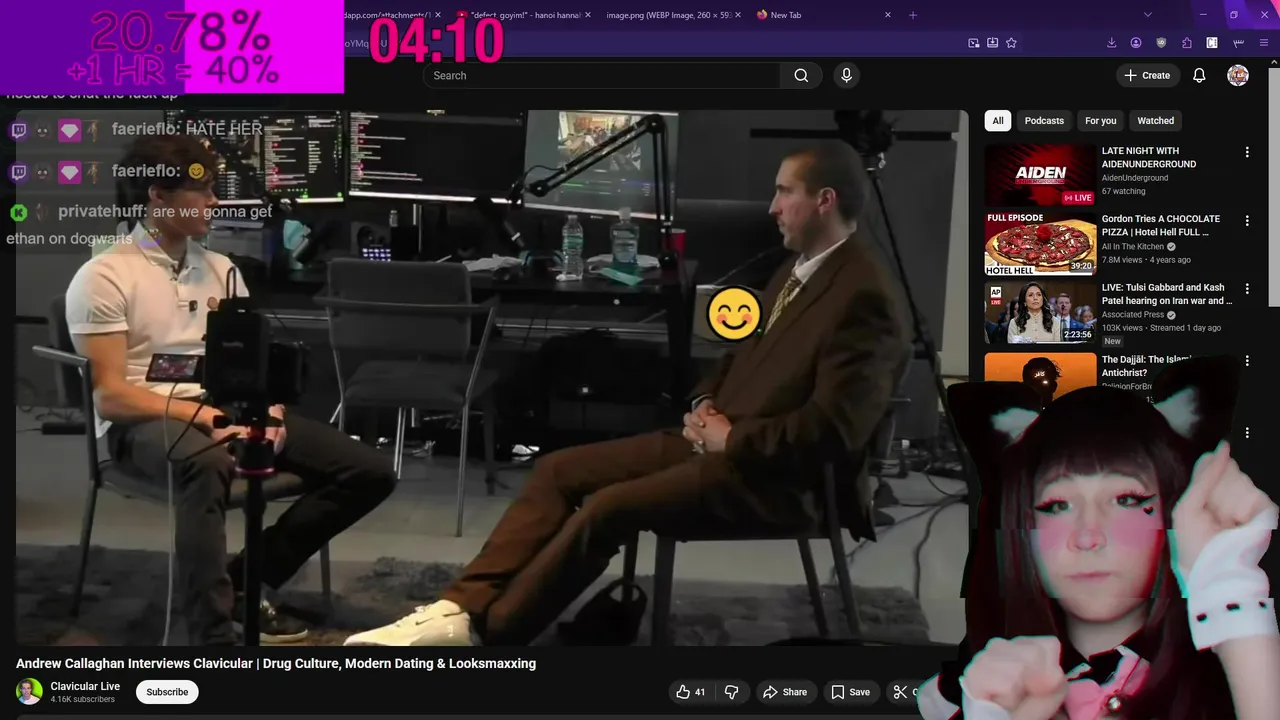Select the Podcasts filter chip

(x=1044, y=121)
